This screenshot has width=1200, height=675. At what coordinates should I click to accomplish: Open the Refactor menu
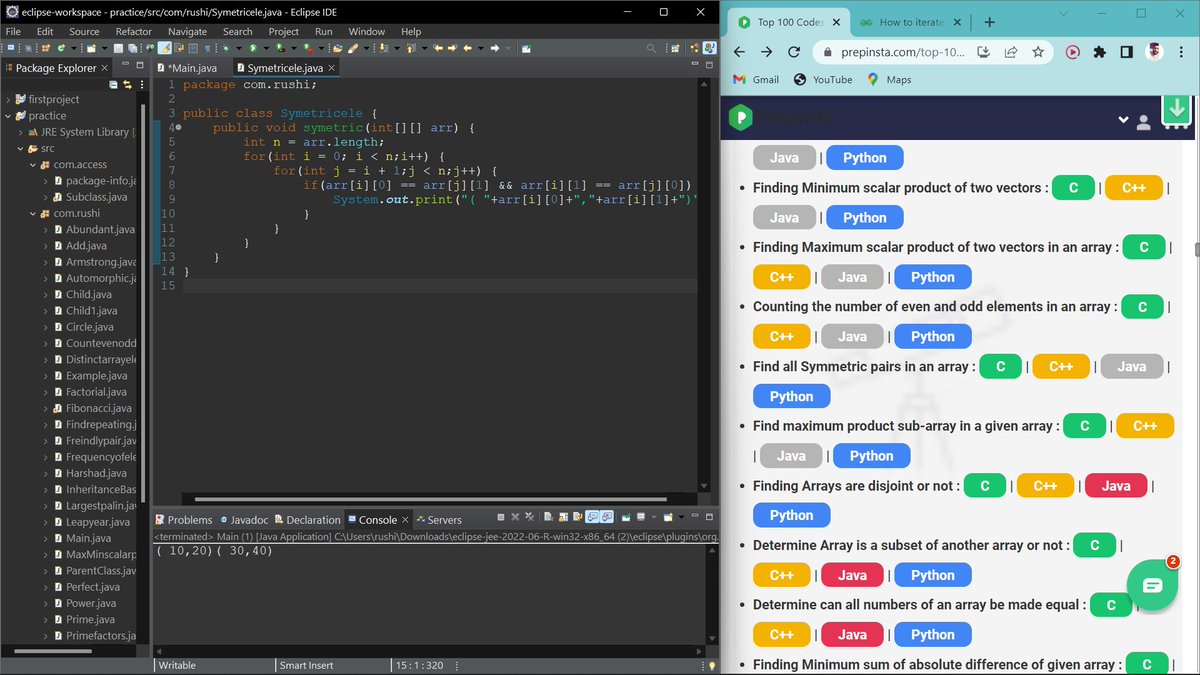click(x=133, y=31)
